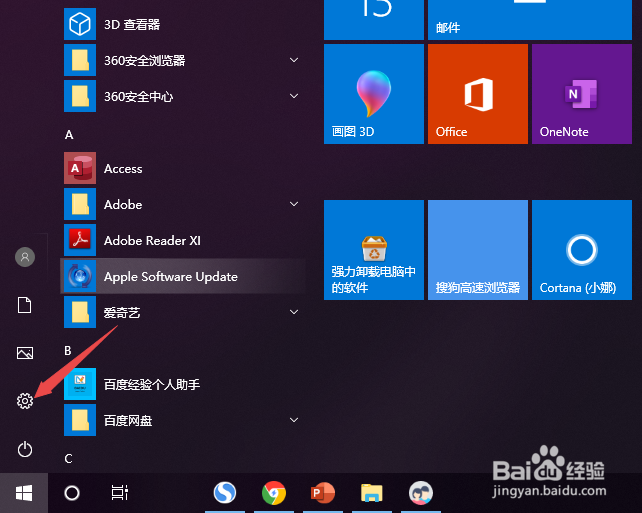The width and height of the screenshot is (642, 513).
Task: Open the 爱奇艺 folder
Action: point(183,312)
